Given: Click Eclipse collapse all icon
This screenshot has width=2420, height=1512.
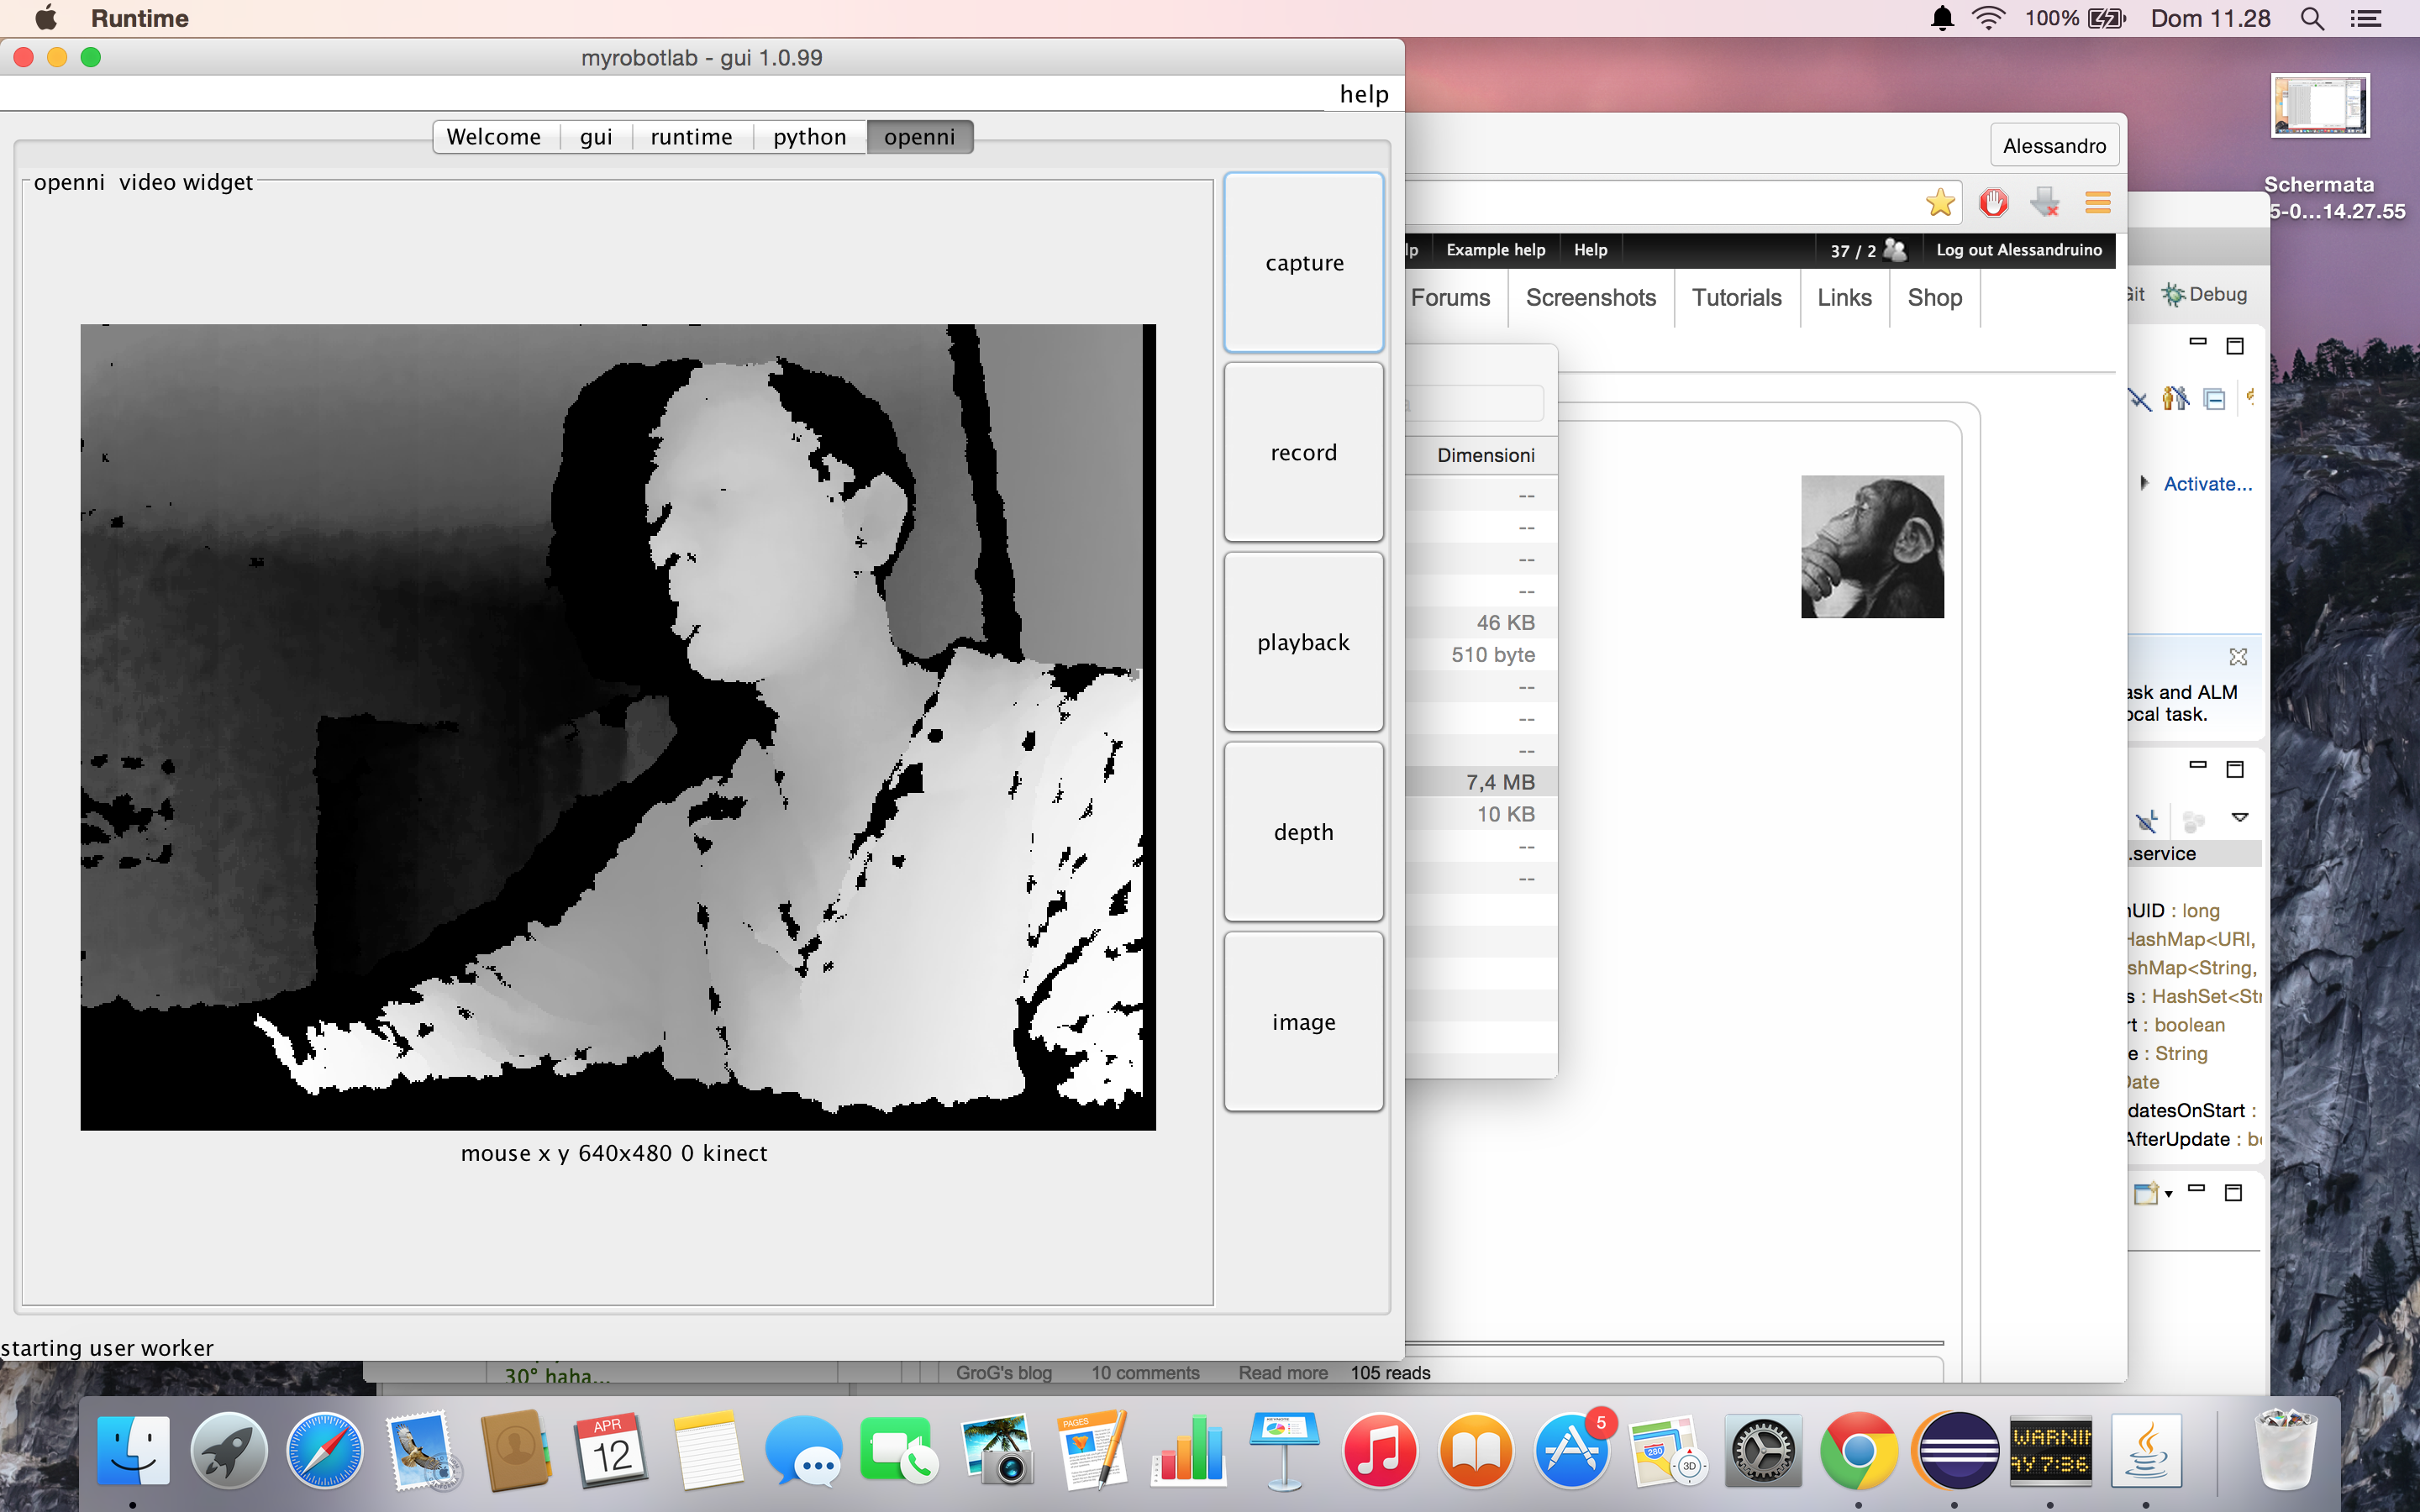Looking at the screenshot, I should pos(2214,399).
